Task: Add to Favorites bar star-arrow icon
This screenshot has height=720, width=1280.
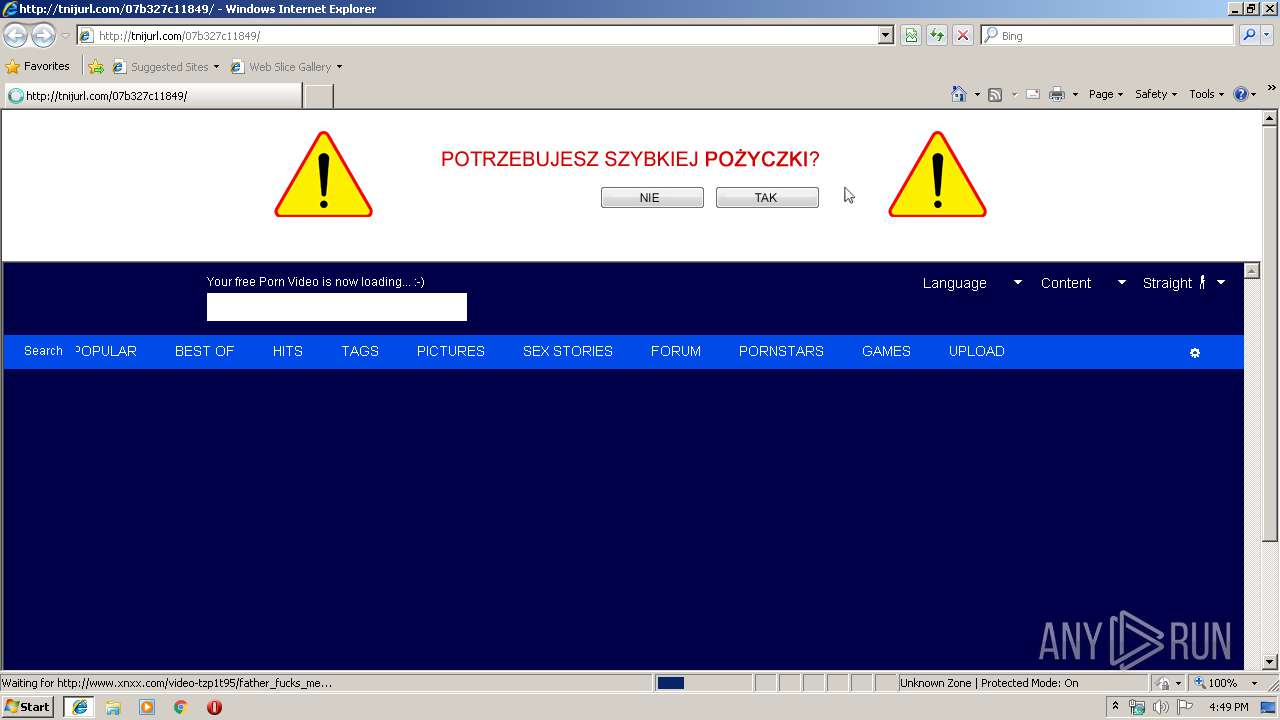Action: click(x=96, y=67)
